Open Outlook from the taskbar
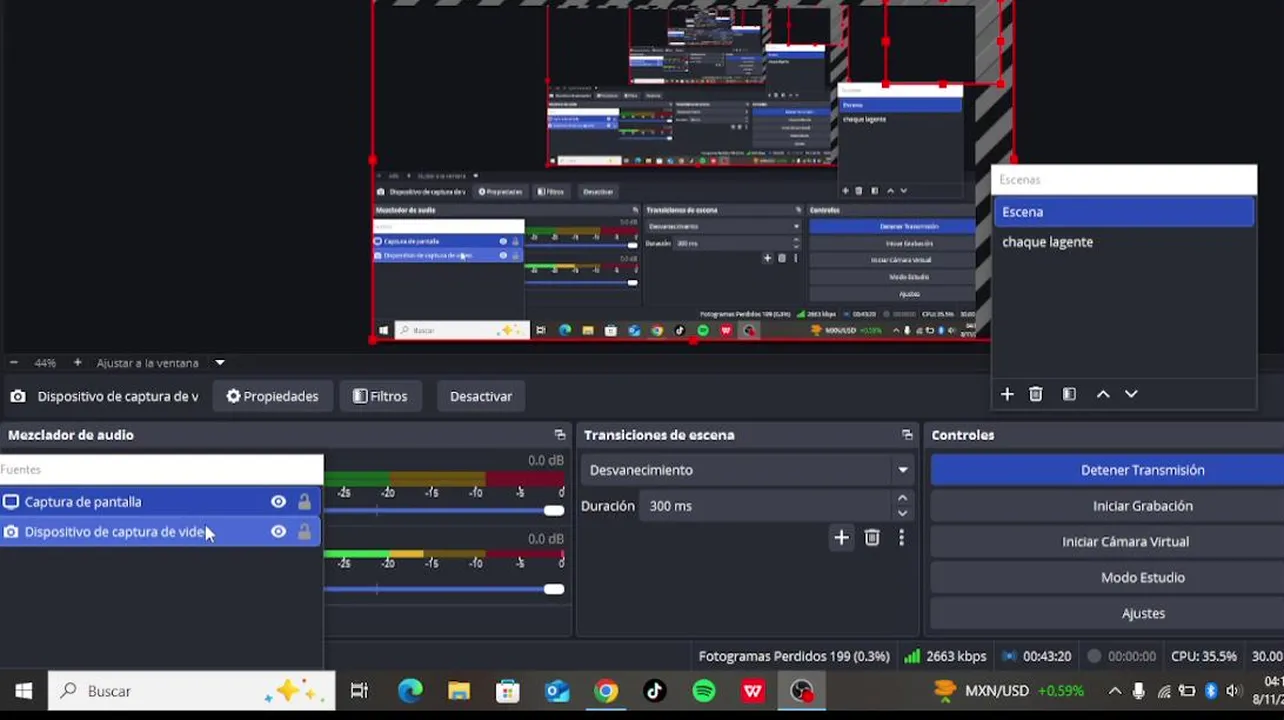Viewport: 1284px width, 720px height. pos(557,691)
